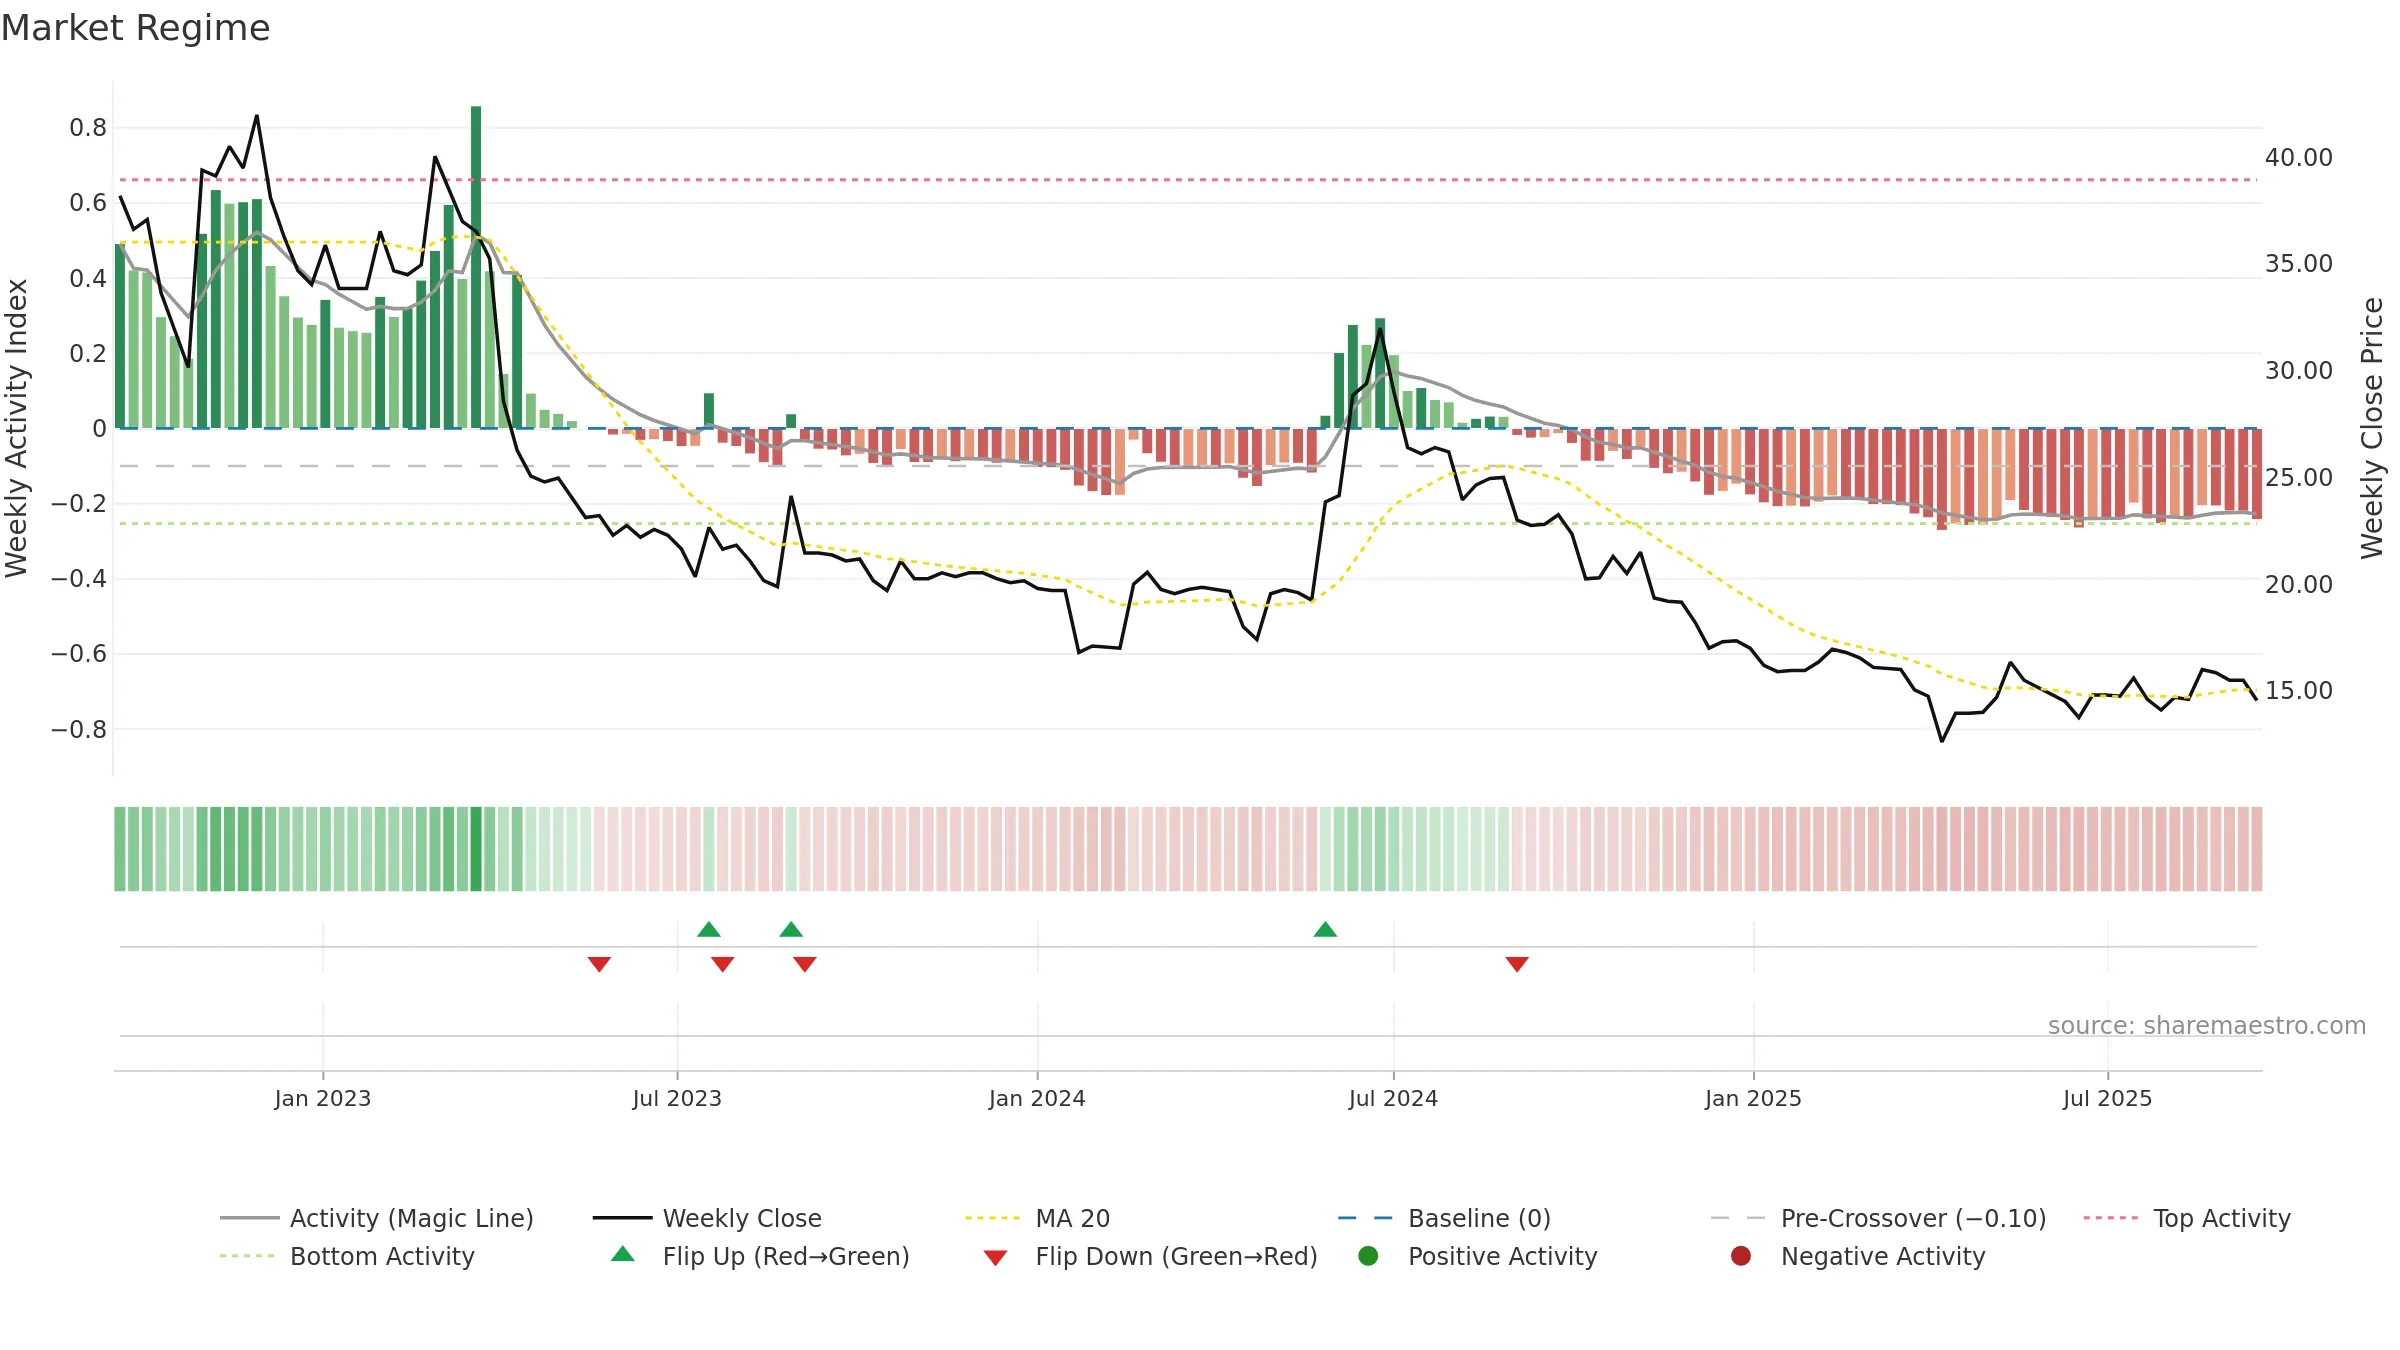This screenshot has height=1350, width=2400.
Task: Click the Weekly Close legend label
Action: click(x=742, y=1218)
